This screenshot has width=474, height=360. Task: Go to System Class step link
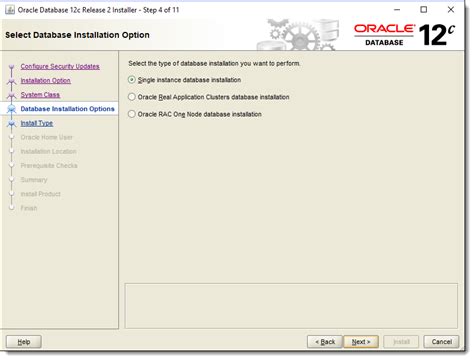[x=40, y=95]
